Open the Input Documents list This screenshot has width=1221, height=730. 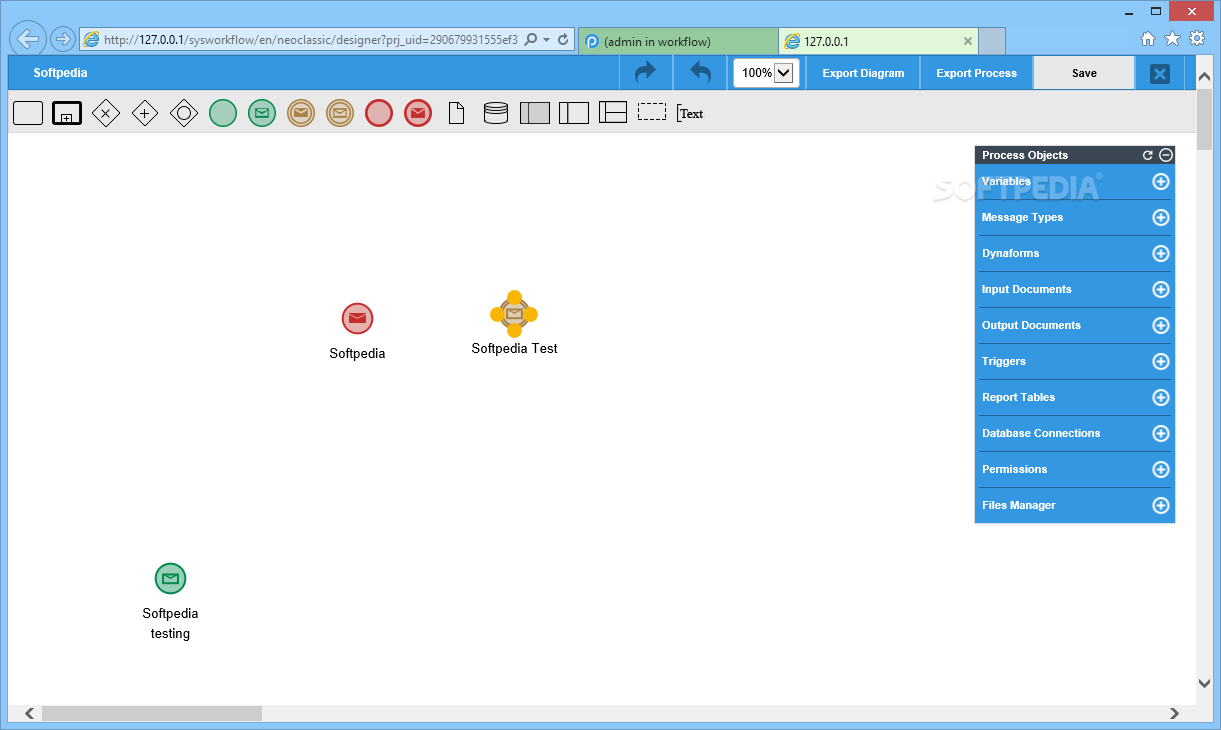click(x=1026, y=289)
